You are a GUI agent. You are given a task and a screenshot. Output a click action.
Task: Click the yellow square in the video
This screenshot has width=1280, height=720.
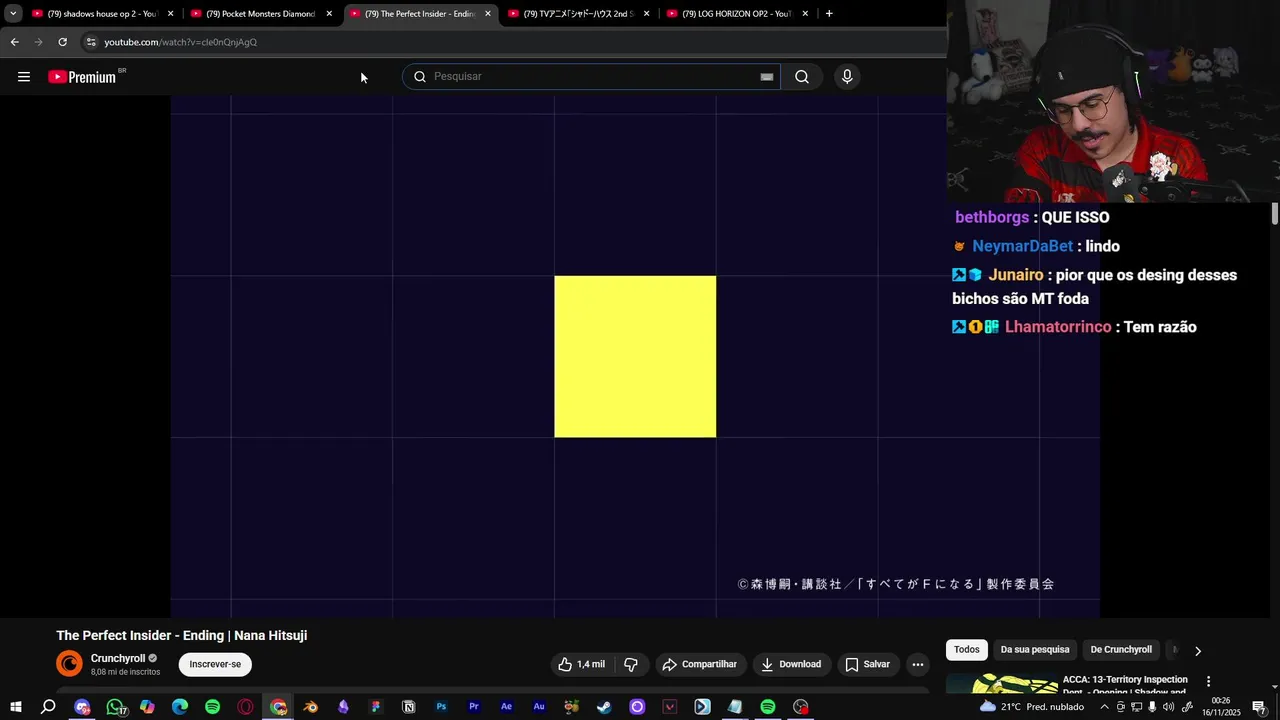pyautogui.click(x=635, y=356)
